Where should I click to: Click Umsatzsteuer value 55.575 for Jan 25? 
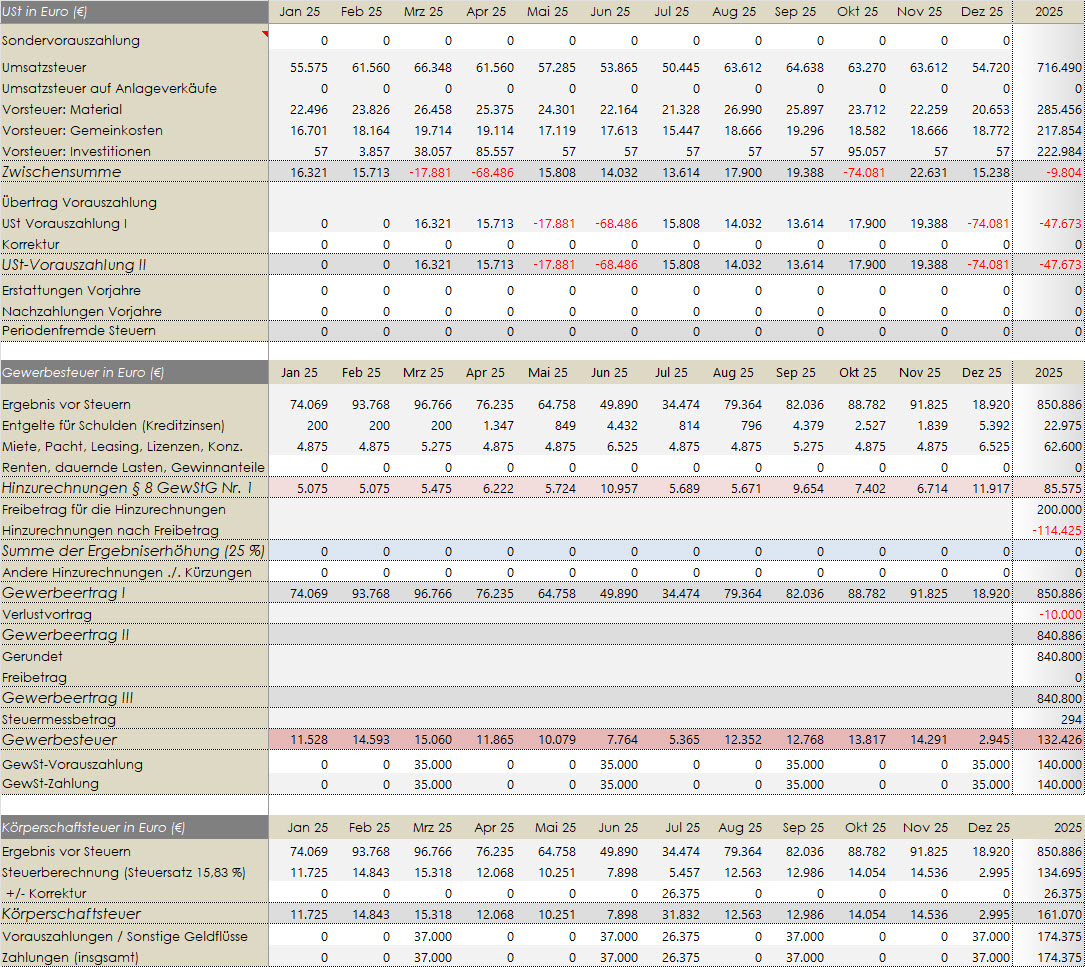coord(309,68)
